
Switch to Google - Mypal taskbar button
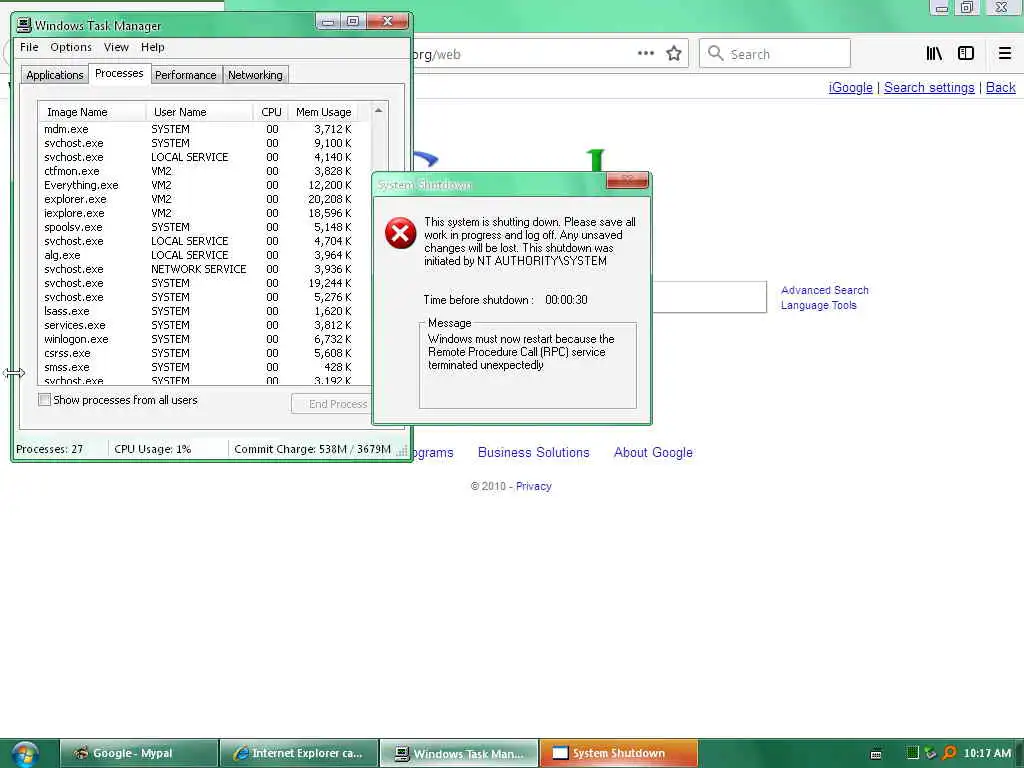[x=139, y=753]
